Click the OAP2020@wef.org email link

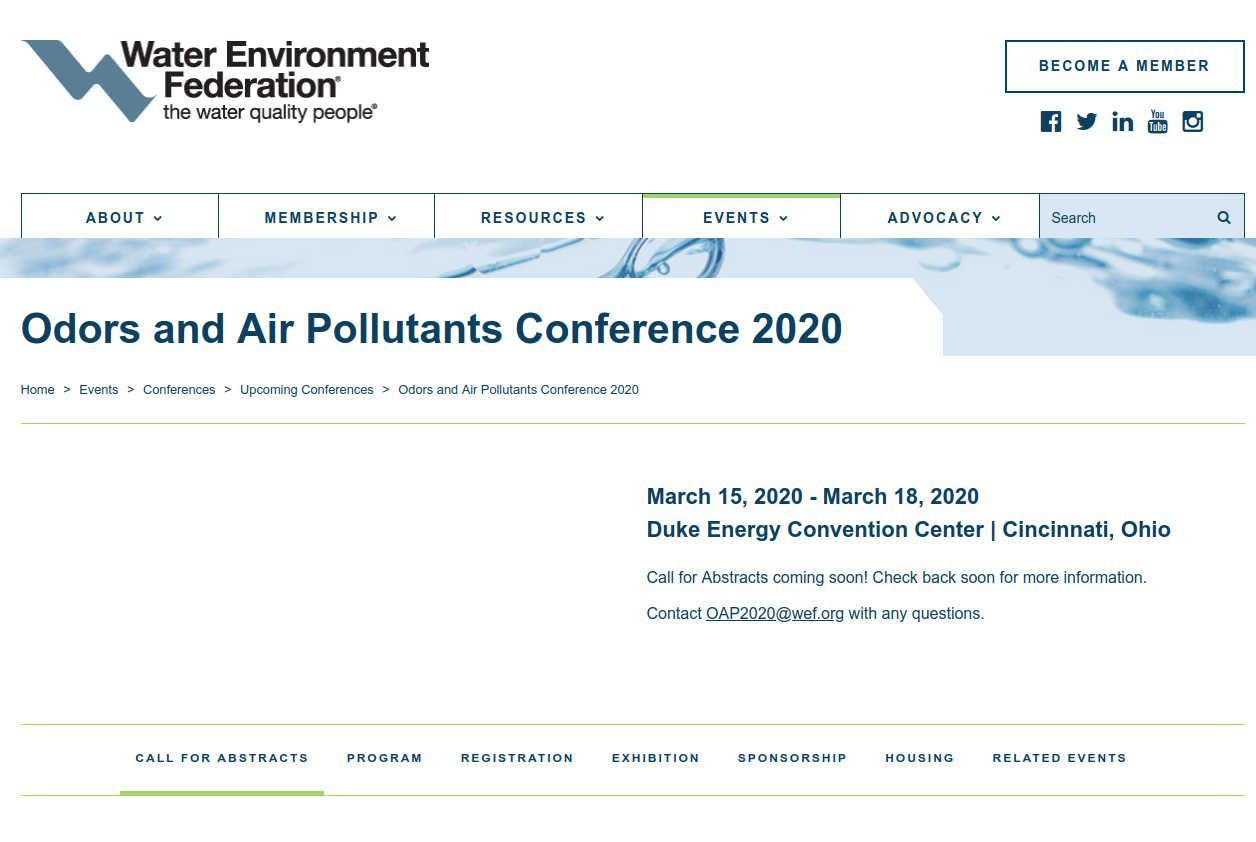click(775, 613)
